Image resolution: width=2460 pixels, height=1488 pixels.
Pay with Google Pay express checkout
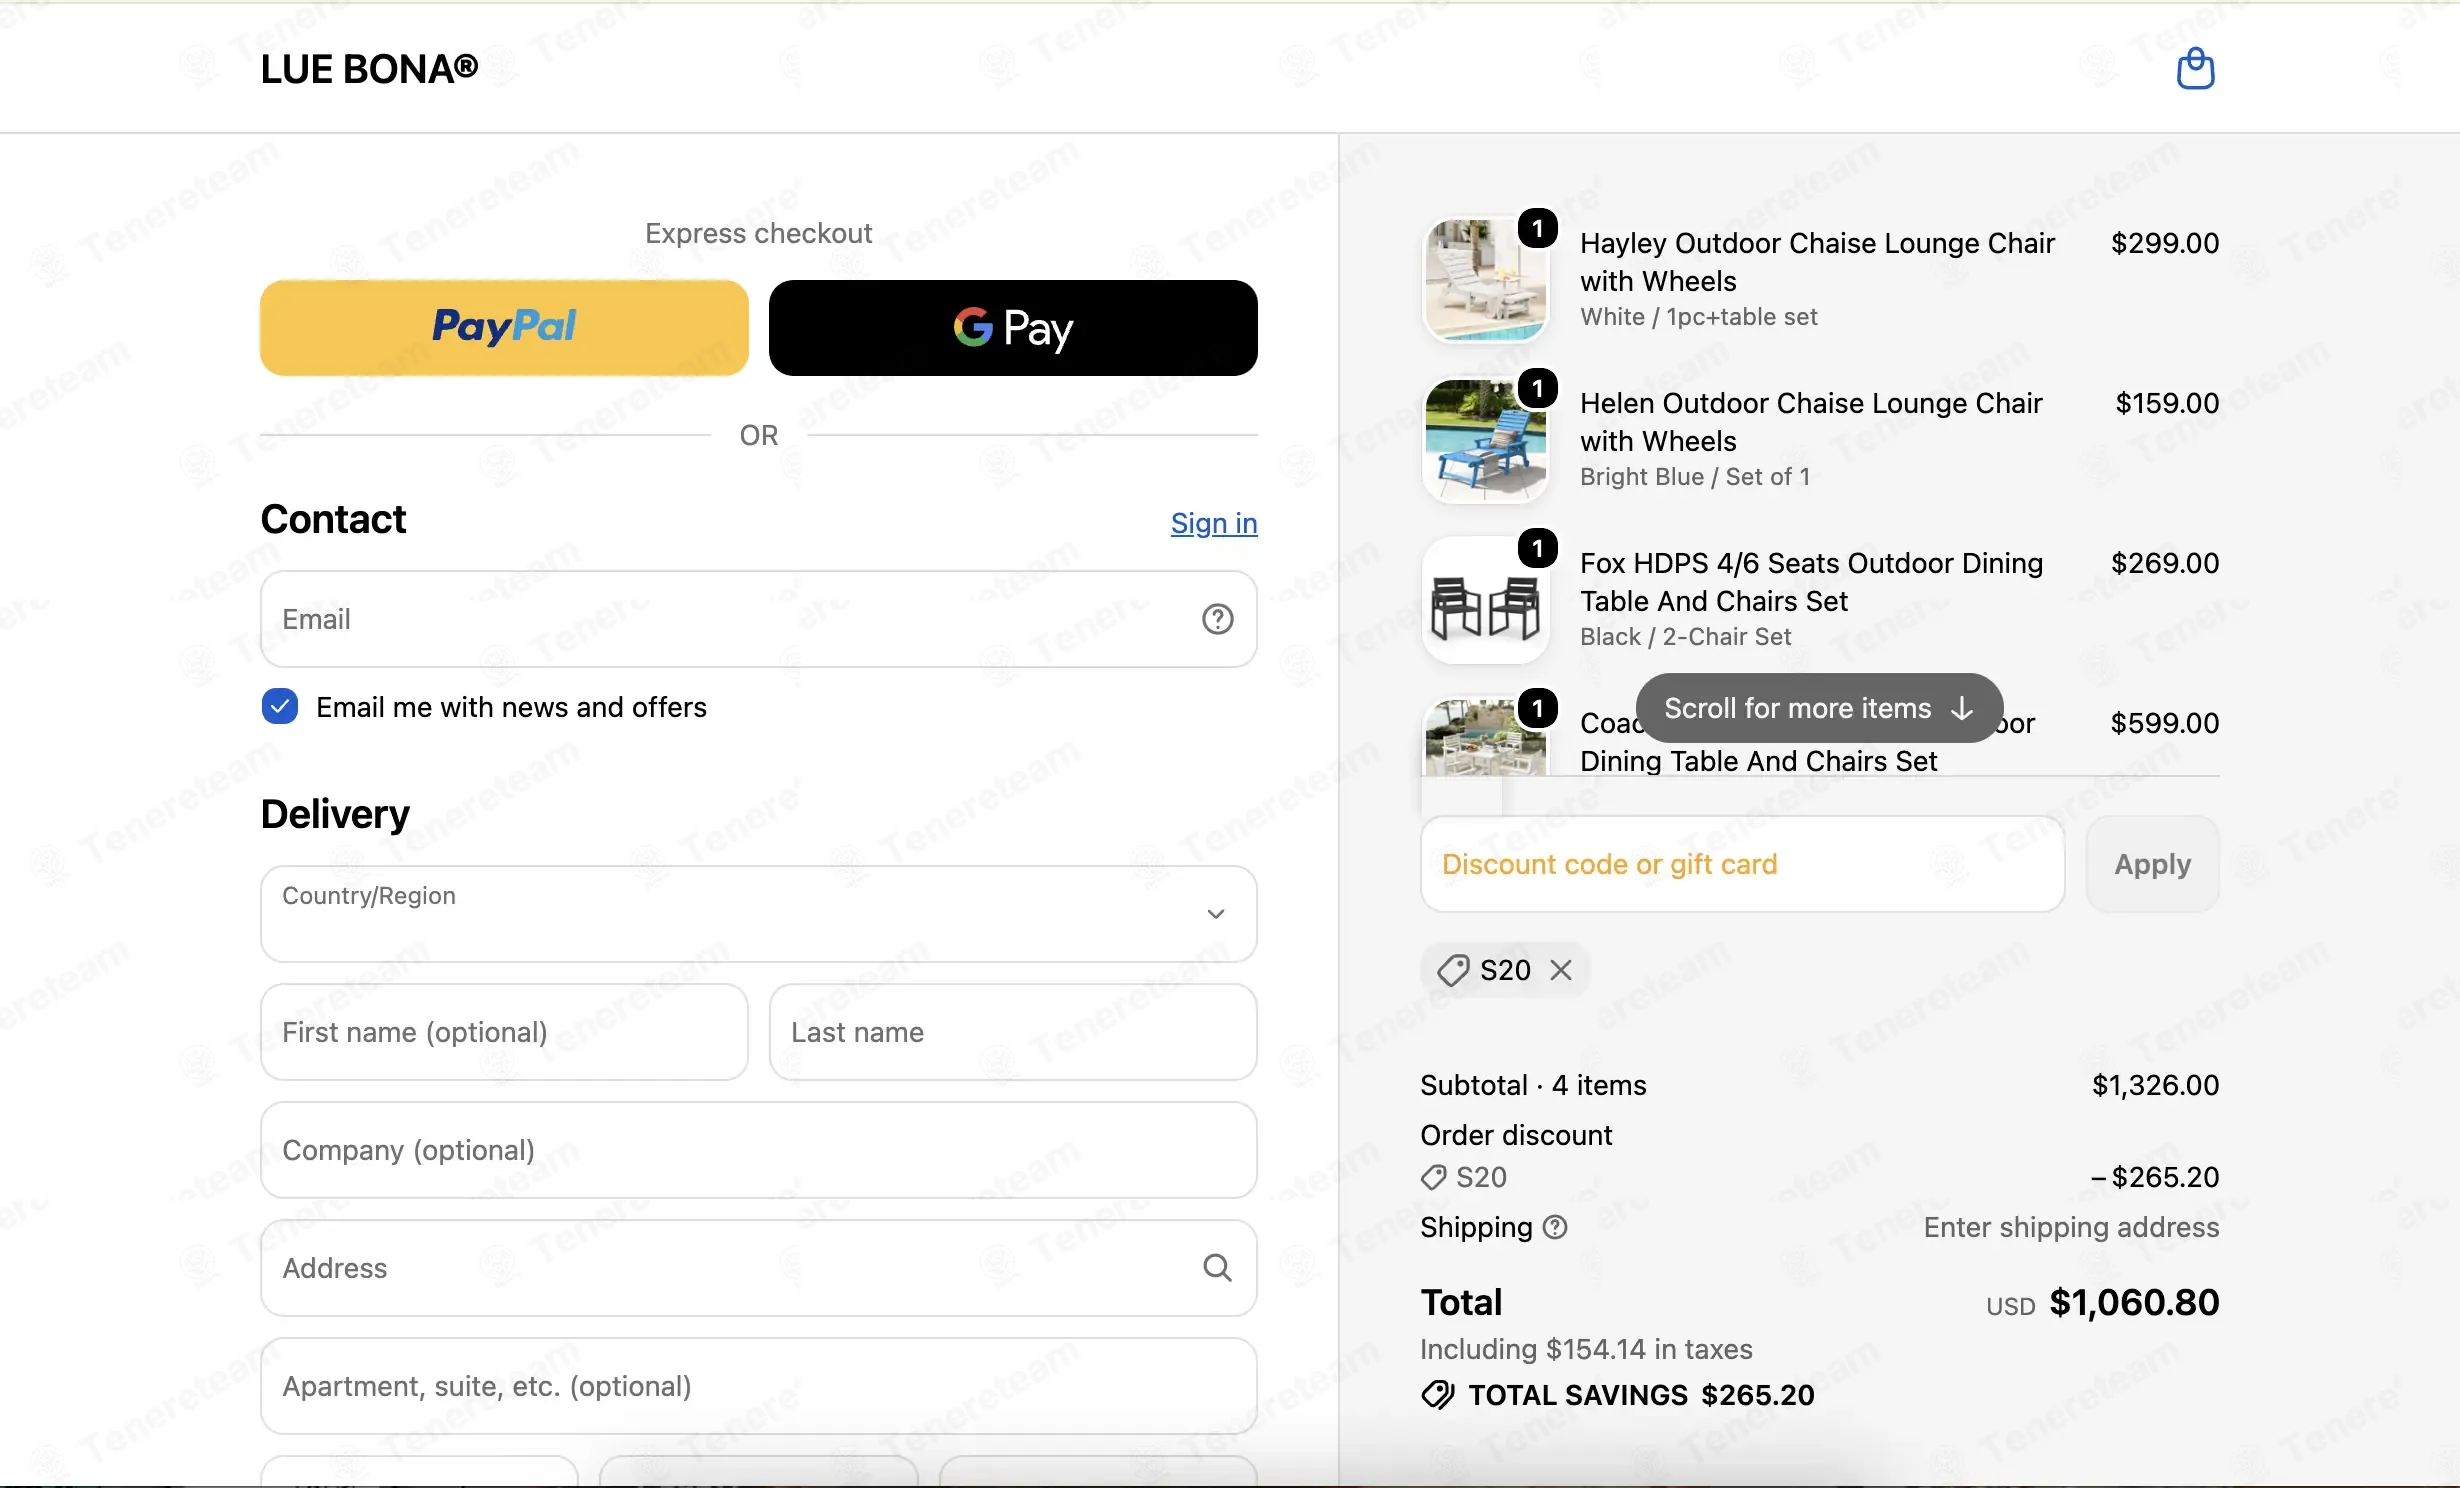1013,327
